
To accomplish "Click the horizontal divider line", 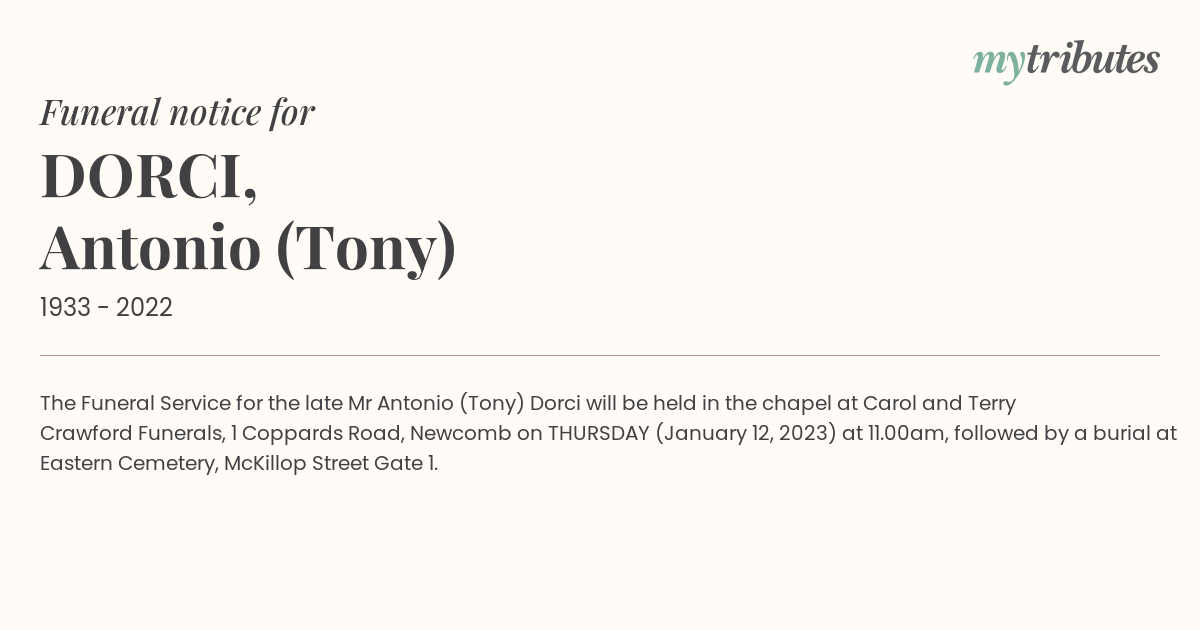I will [600, 355].
